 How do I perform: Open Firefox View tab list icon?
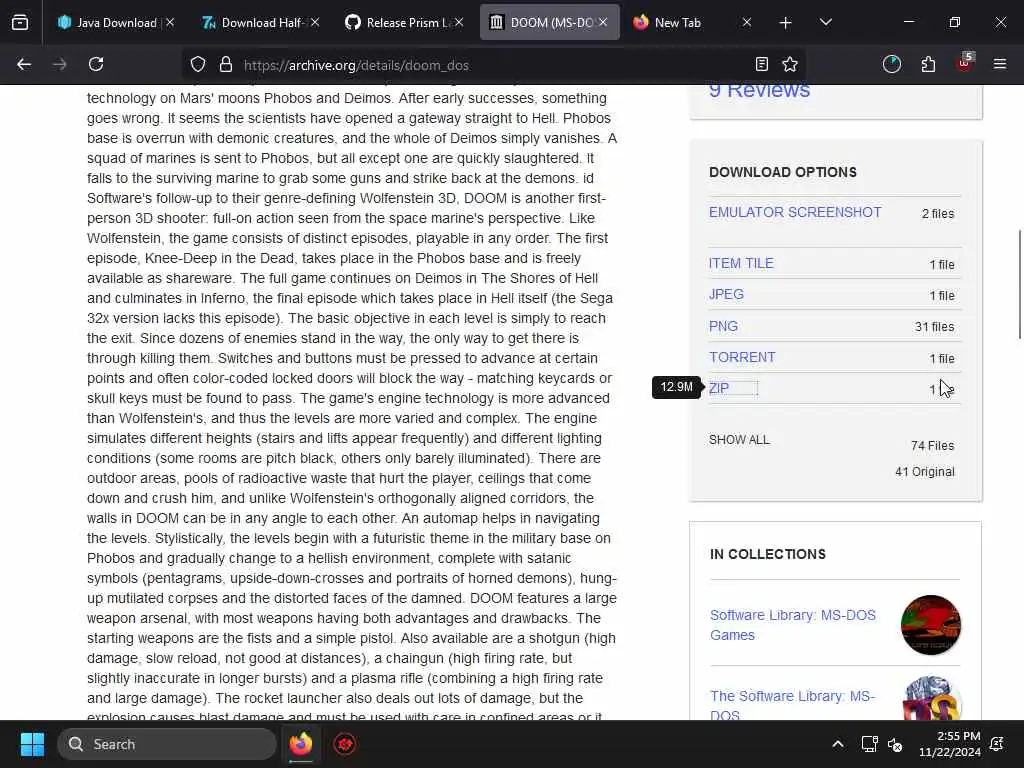20,23
